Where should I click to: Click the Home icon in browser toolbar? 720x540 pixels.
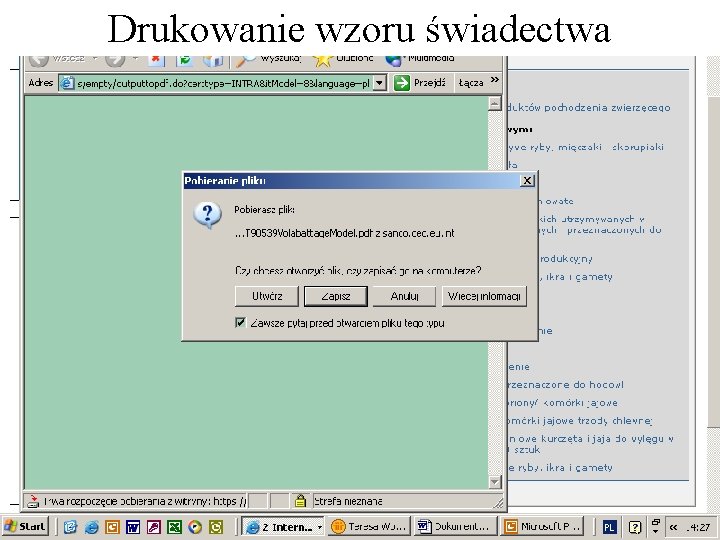pyautogui.click(x=213, y=60)
